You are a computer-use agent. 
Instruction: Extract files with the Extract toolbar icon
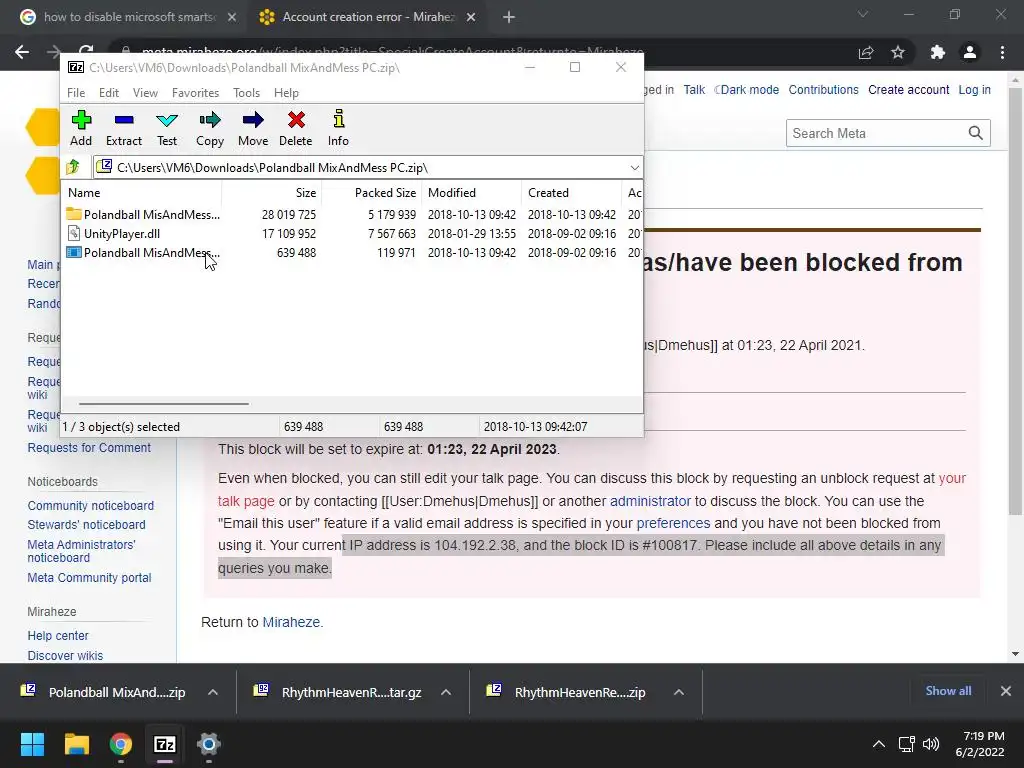(123, 128)
